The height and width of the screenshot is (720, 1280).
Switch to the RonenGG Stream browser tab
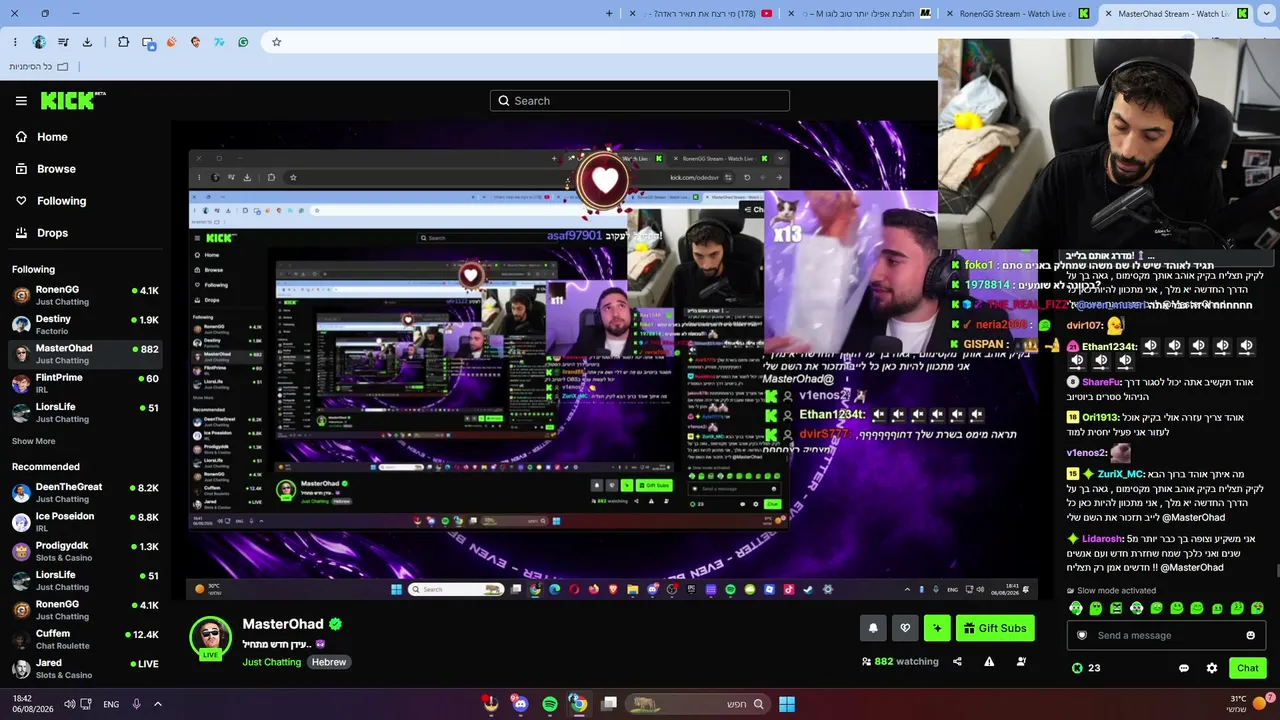1016,13
